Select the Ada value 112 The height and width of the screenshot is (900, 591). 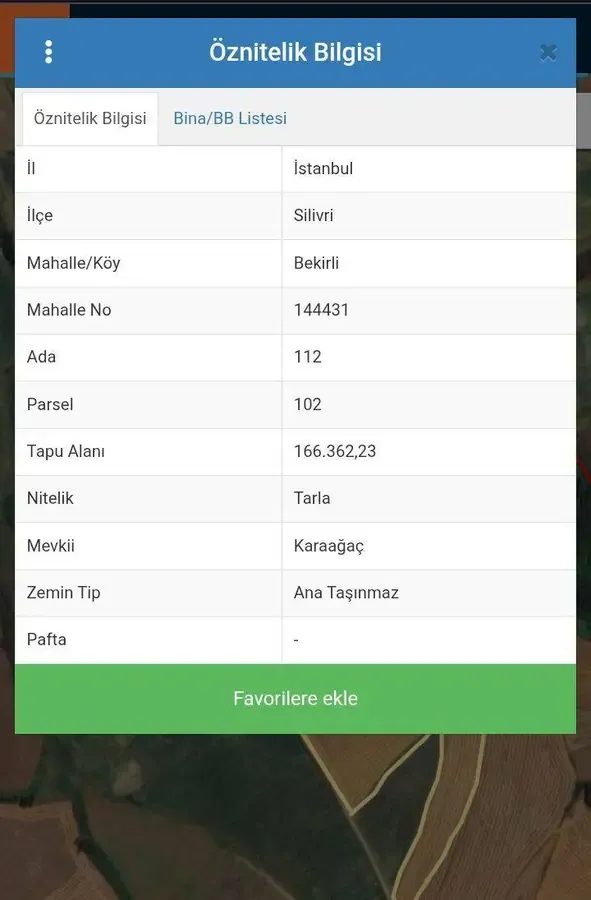tap(308, 357)
